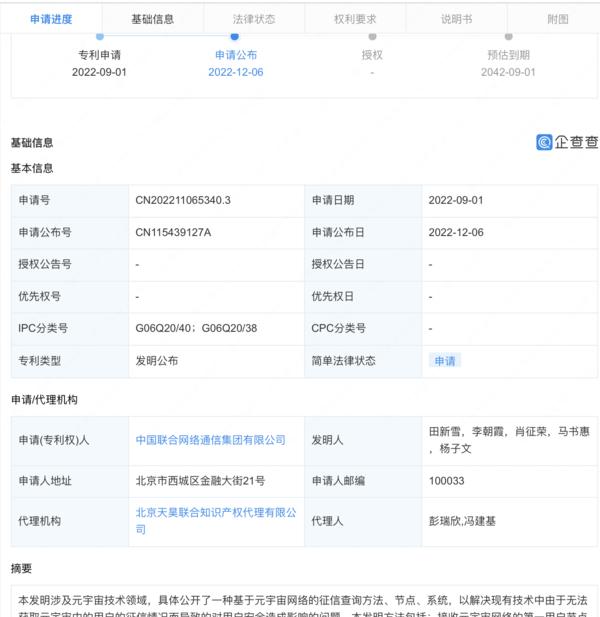
Task: Click the 授权公告号 label cell
Action: point(70,264)
